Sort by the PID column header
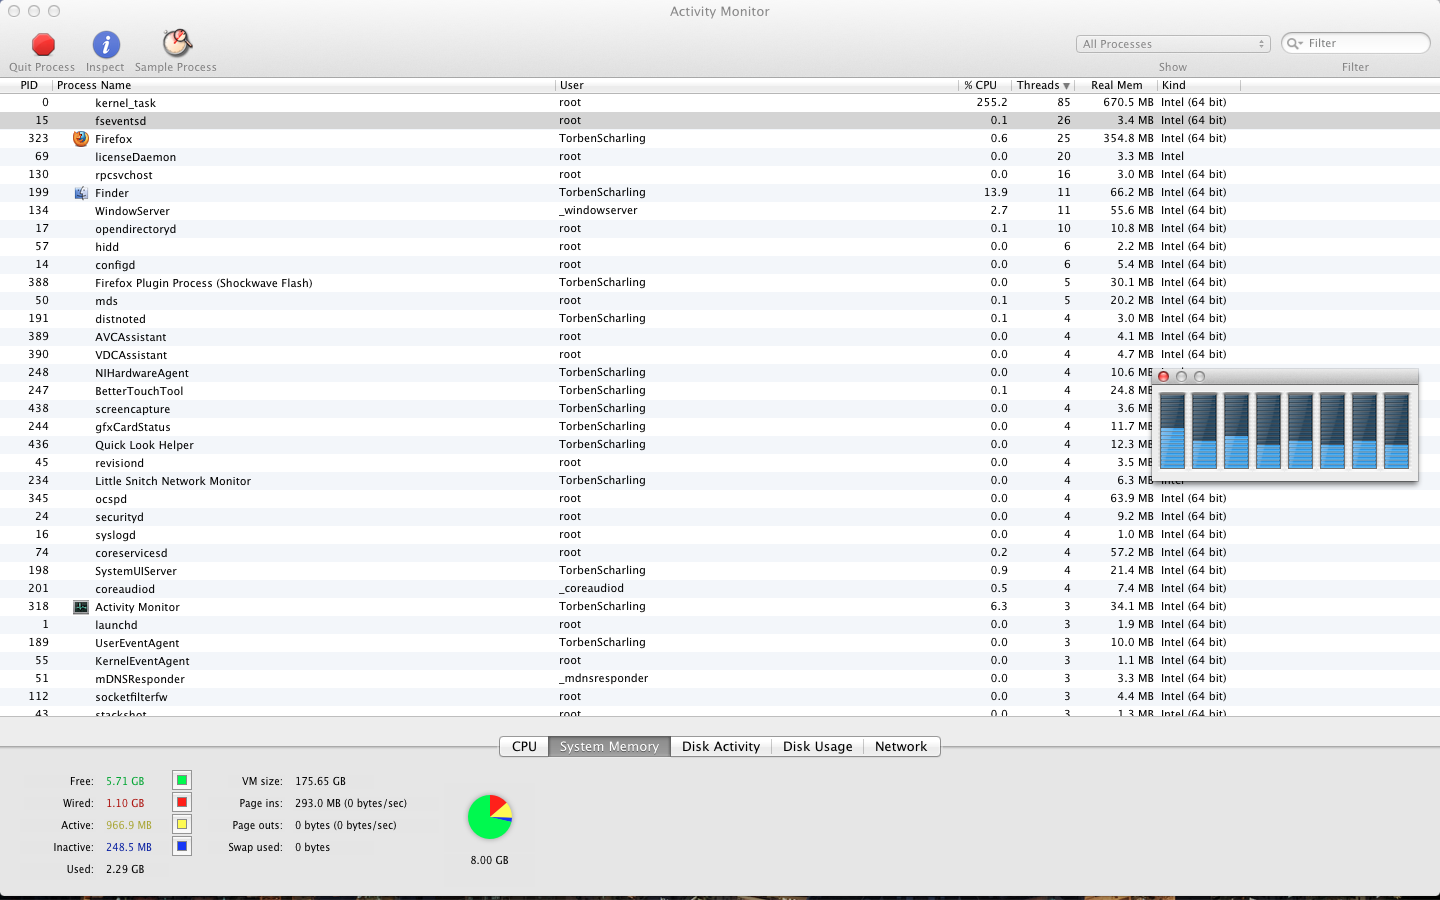This screenshot has width=1440, height=900. [x=29, y=85]
